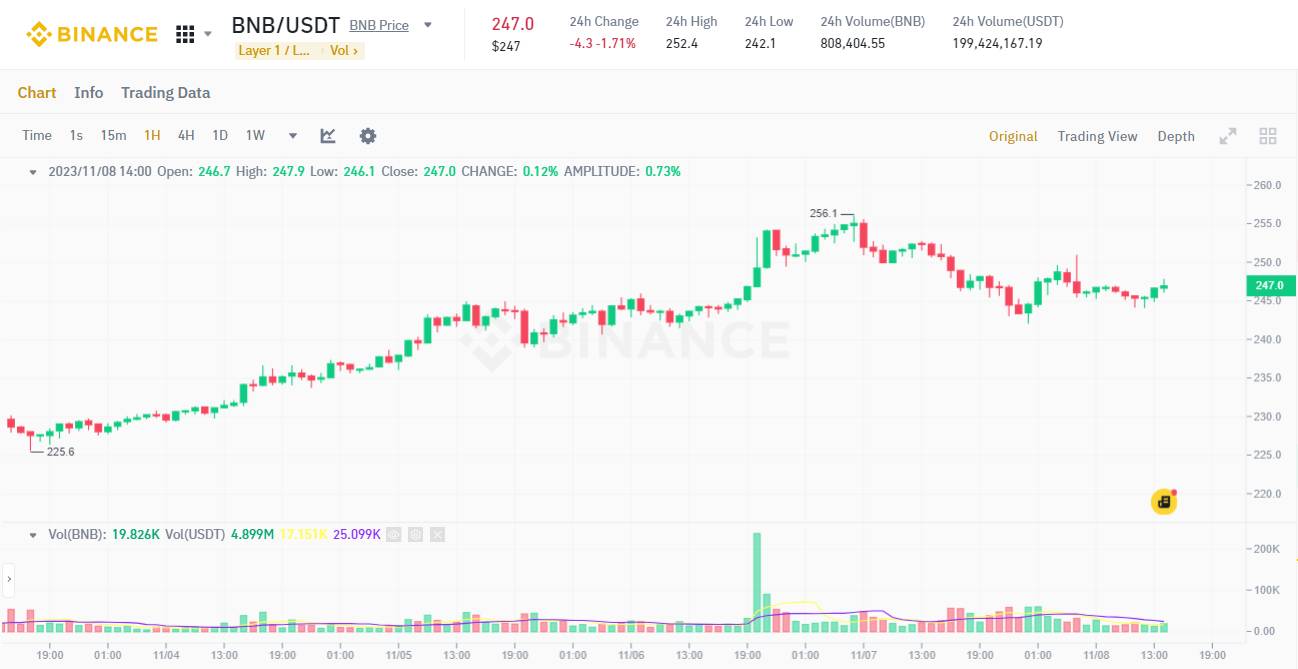Image resolution: width=1298 pixels, height=669 pixels.
Task: Click the Vol tag link
Action: (344, 50)
